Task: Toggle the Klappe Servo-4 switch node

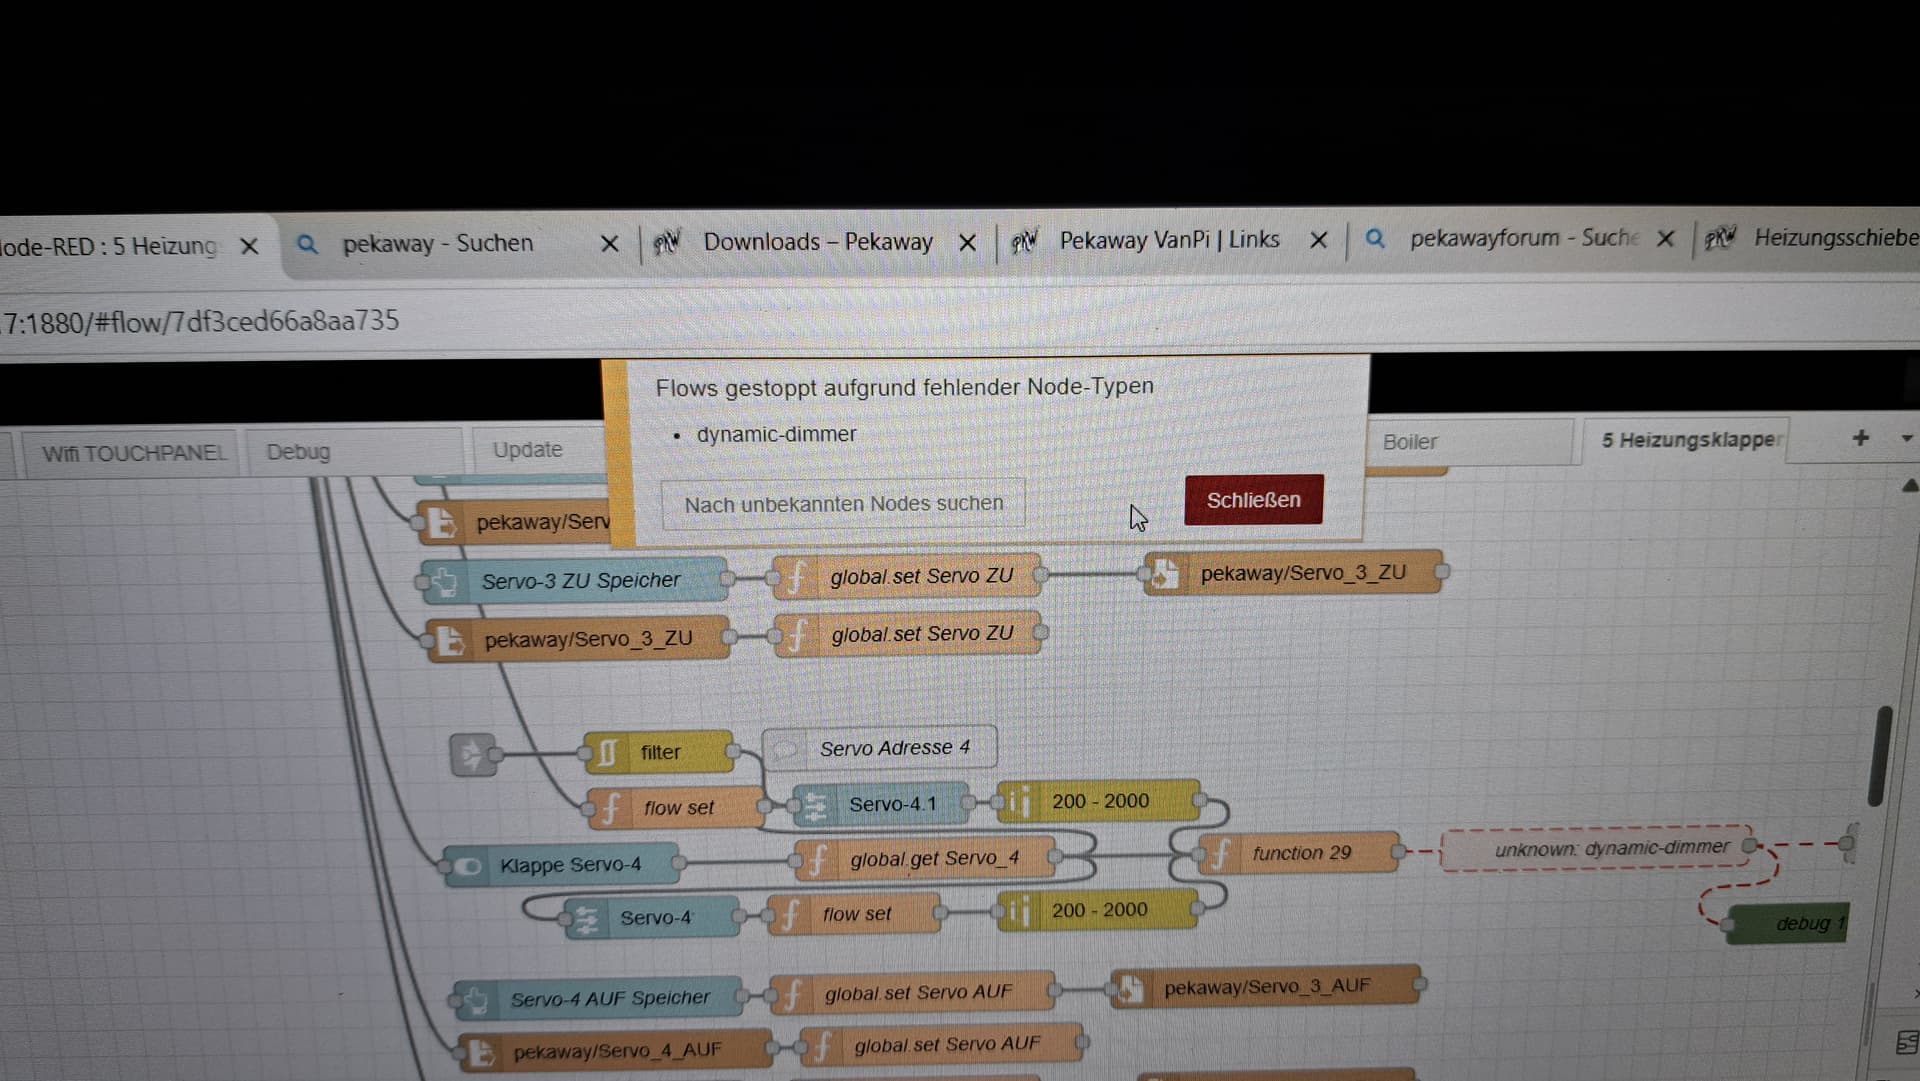Action: click(x=466, y=866)
